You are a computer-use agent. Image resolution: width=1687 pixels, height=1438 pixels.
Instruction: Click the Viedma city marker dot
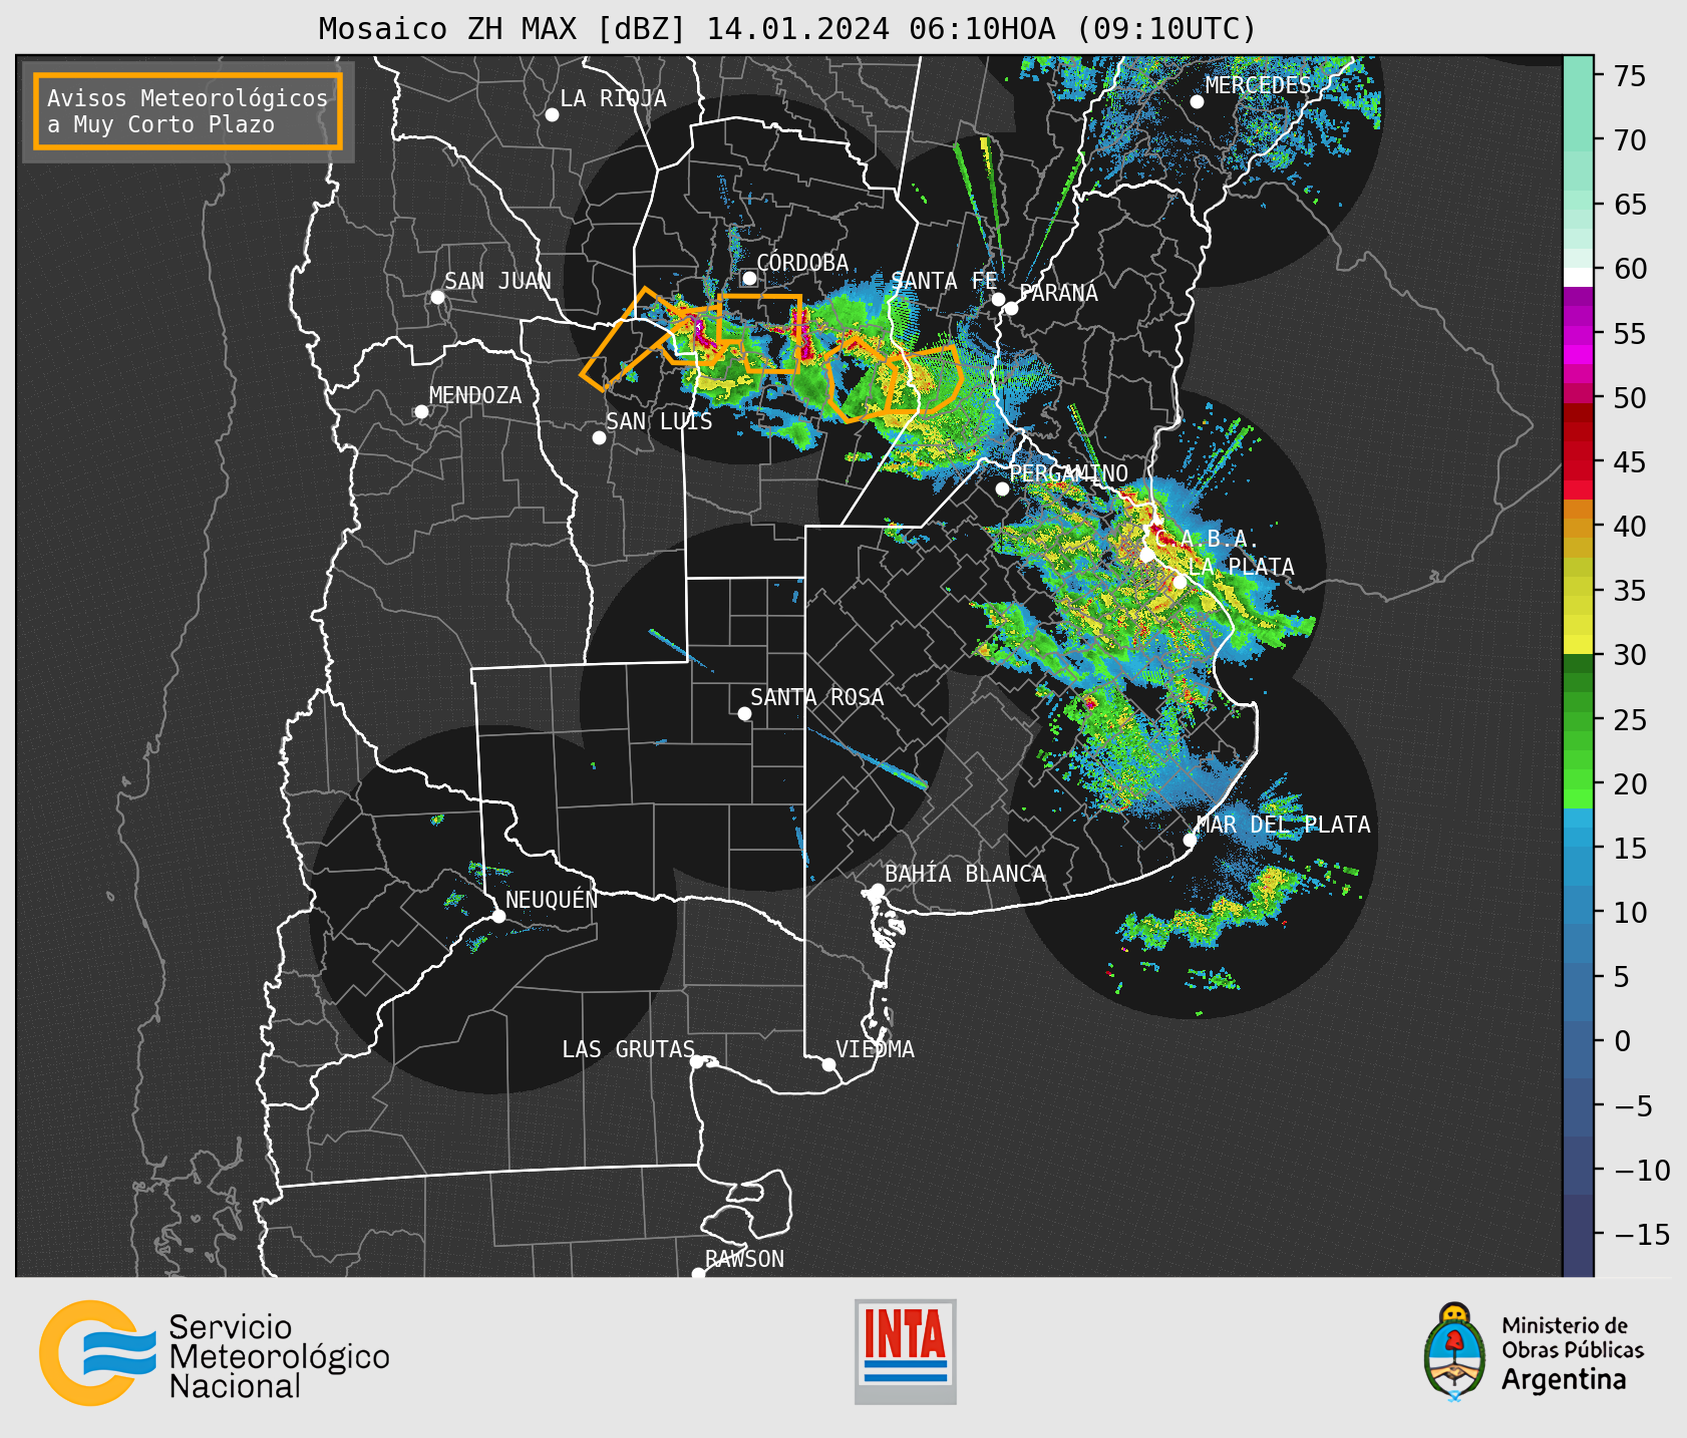tap(828, 1064)
